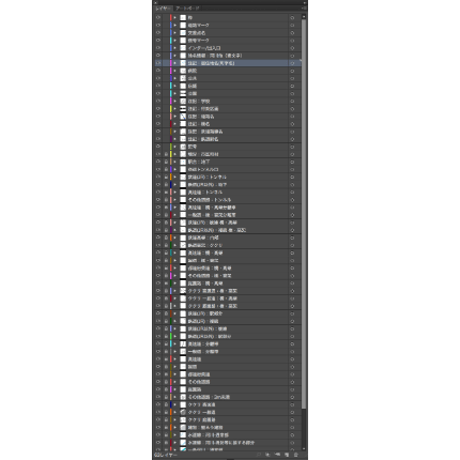Switch to the アートボード tab
Screen dimensions: 460x460
[187, 8]
